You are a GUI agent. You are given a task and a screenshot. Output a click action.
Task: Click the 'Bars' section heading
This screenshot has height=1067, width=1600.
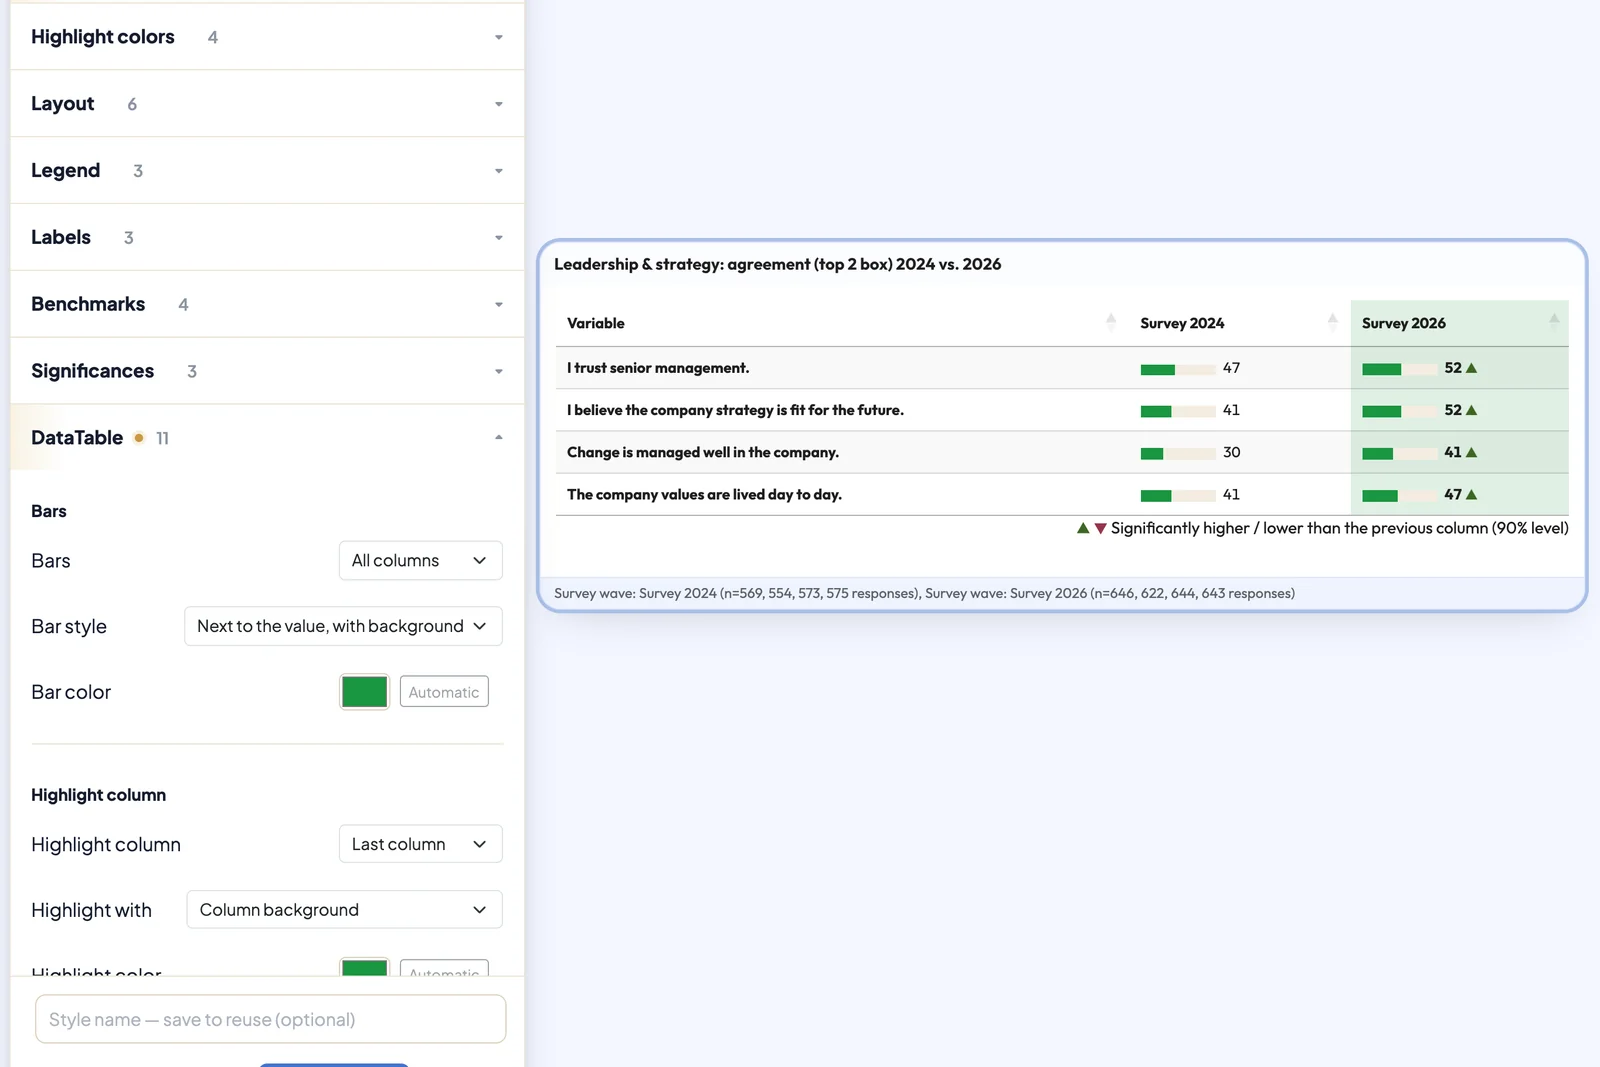48,511
